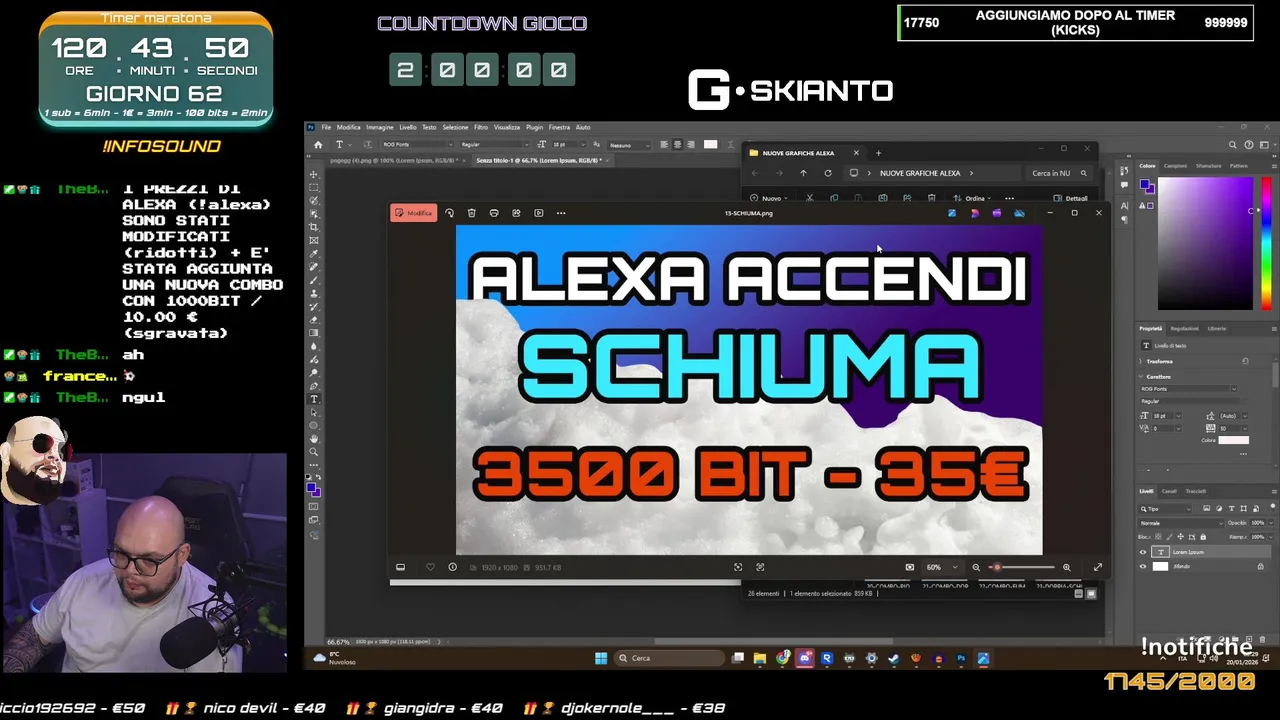Click the refresh icon in File Explorer

(827, 173)
